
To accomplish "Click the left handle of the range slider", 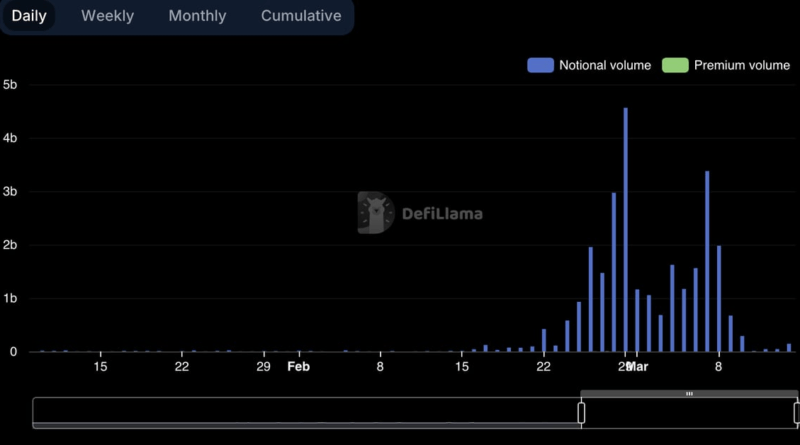I will coord(581,412).
